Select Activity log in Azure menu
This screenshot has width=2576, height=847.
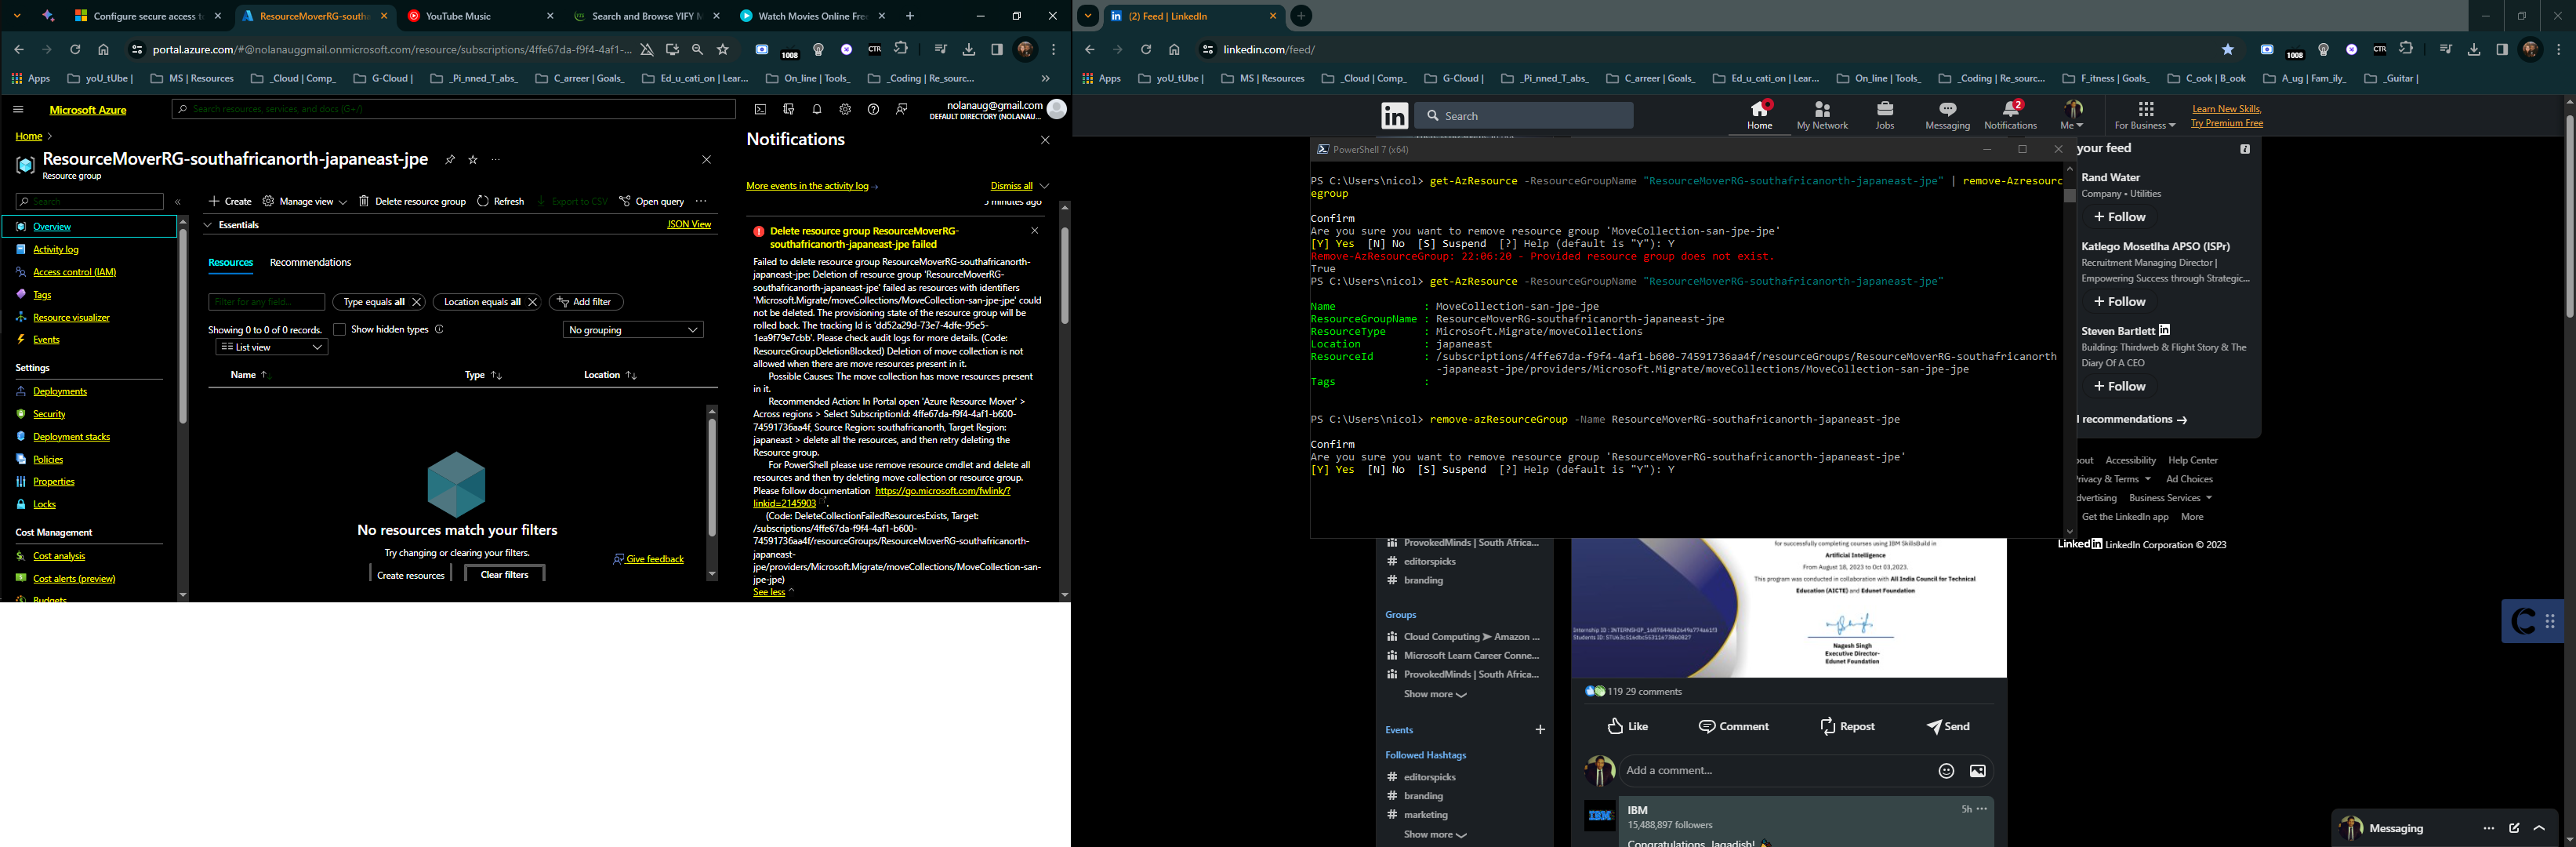[55, 250]
